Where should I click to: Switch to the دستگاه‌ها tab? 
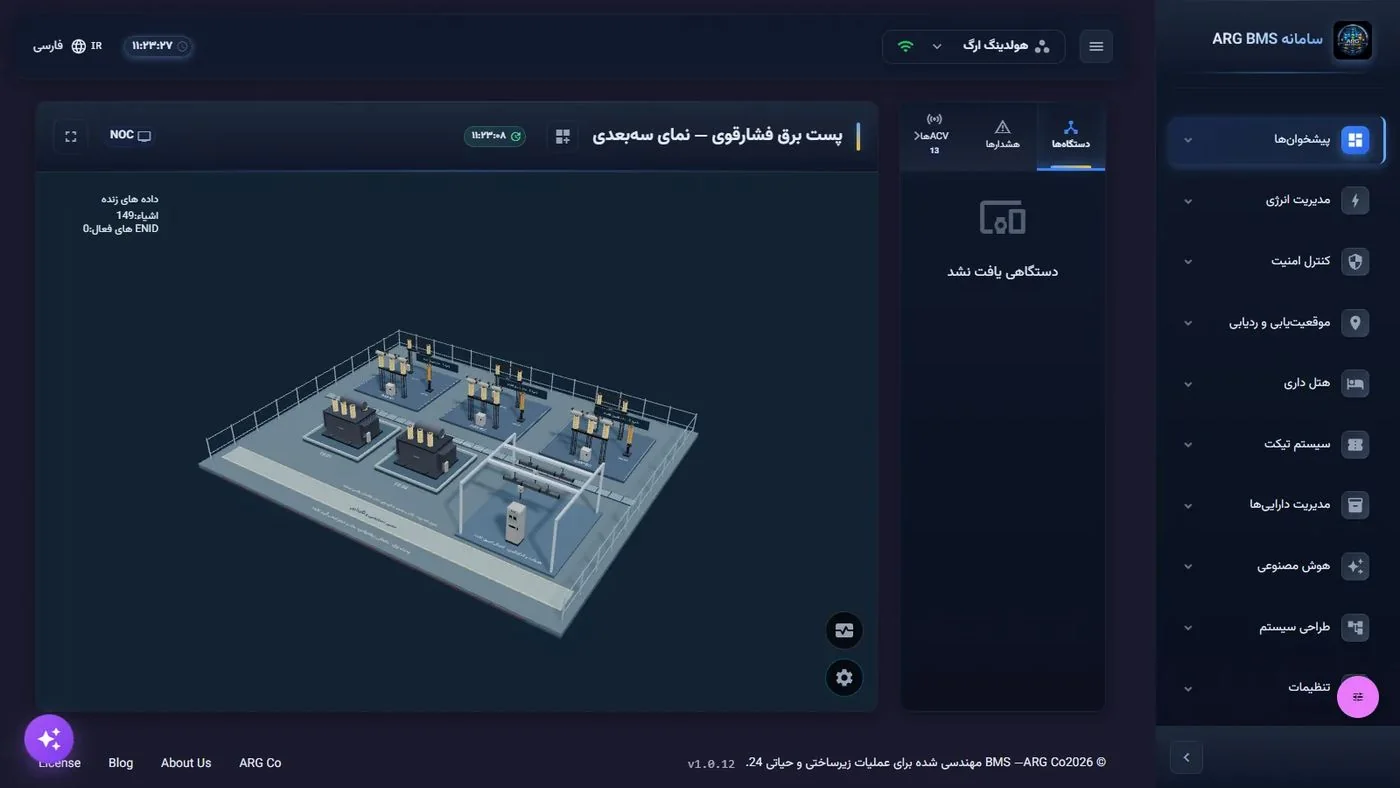click(x=1071, y=136)
